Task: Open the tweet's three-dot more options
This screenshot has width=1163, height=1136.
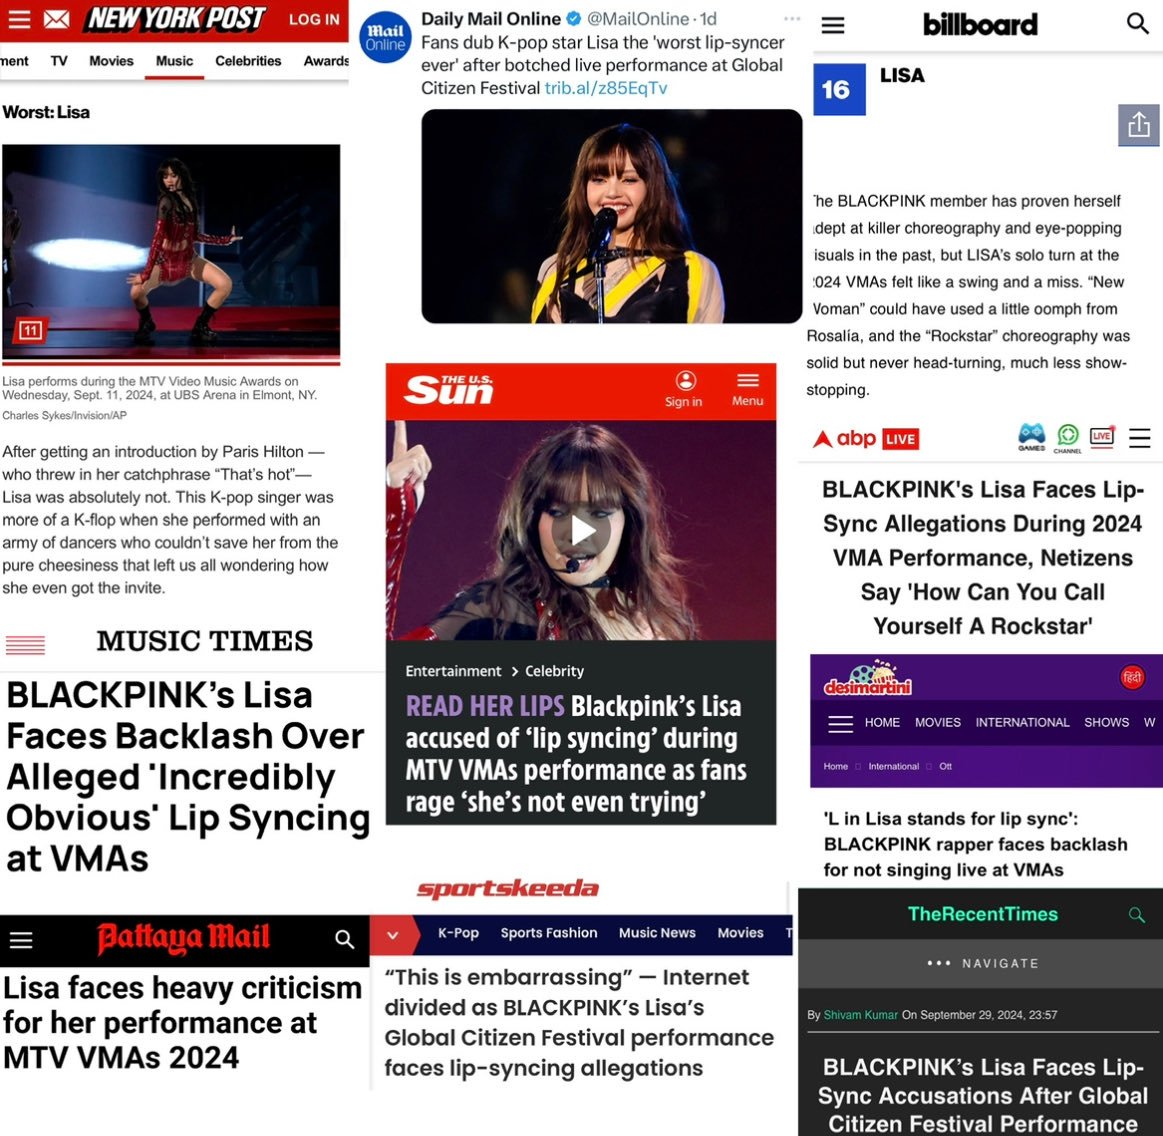Action: point(792,19)
